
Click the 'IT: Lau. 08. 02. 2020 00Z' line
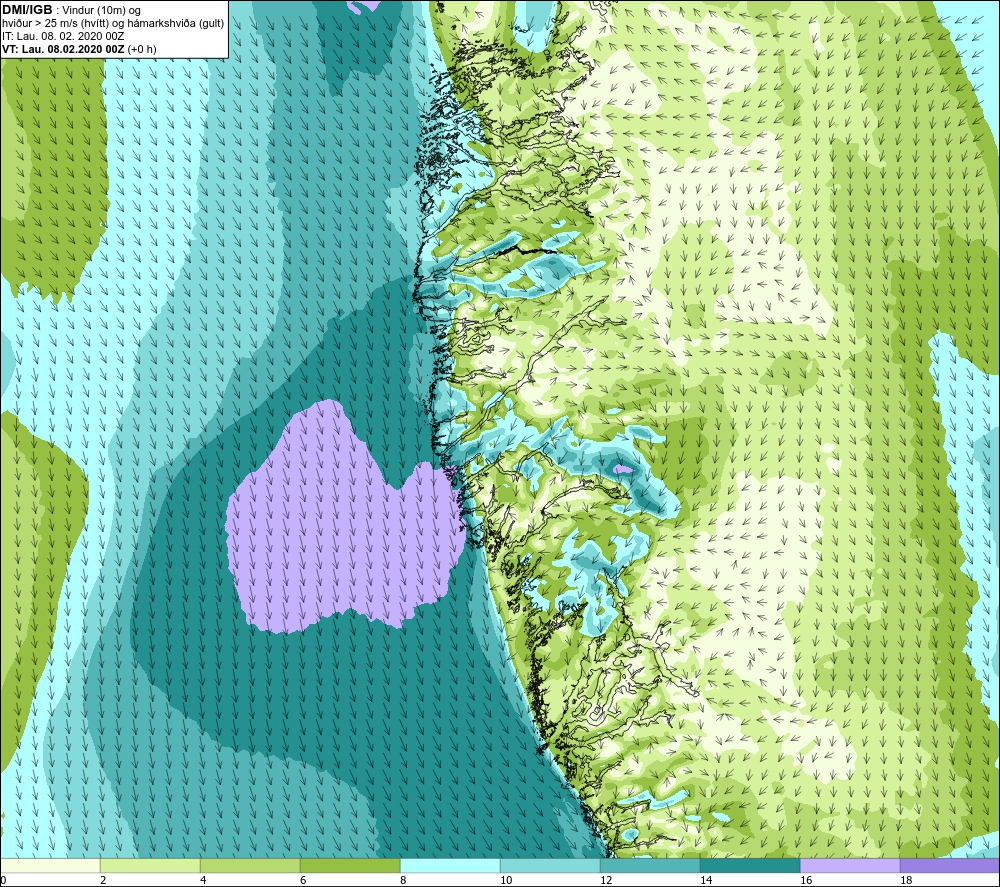pos(63,36)
